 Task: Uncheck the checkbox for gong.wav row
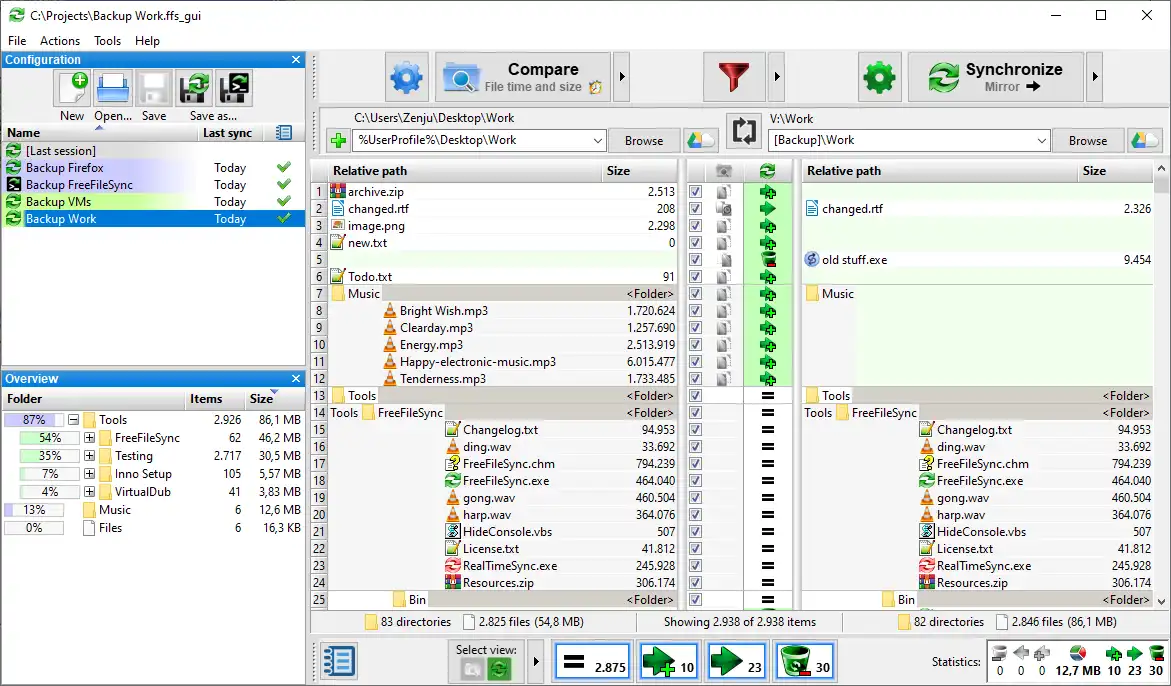point(695,498)
